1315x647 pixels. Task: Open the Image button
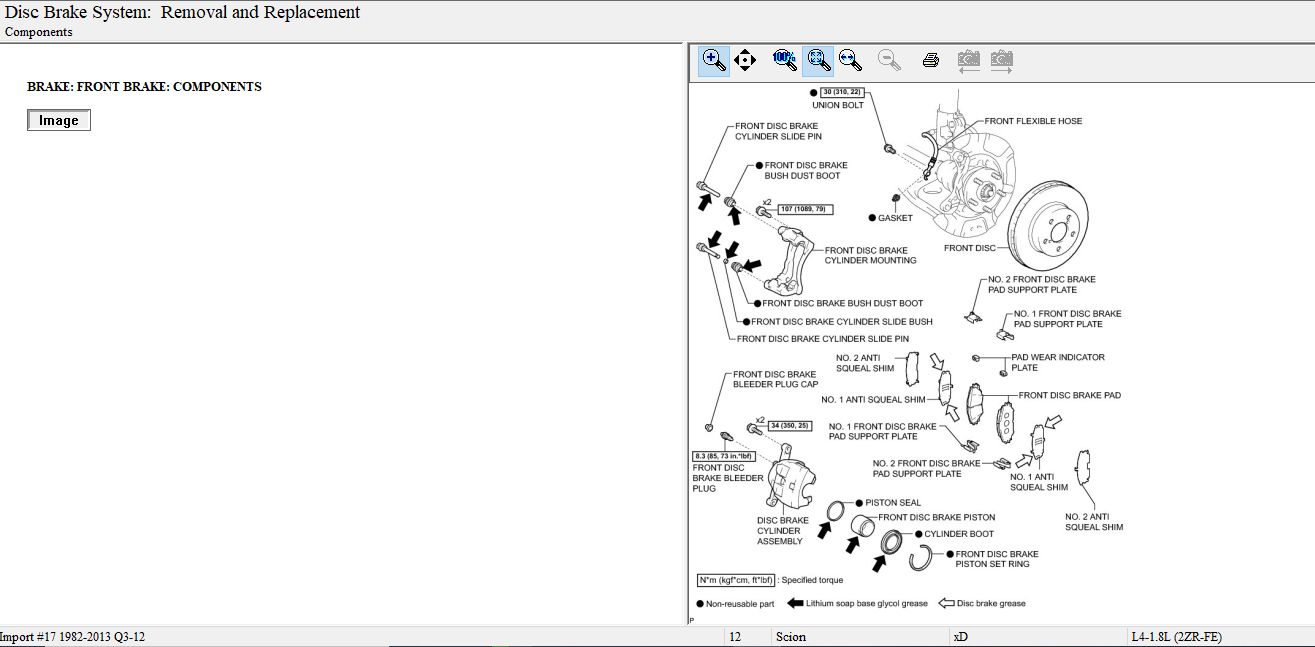click(x=59, y=120)
